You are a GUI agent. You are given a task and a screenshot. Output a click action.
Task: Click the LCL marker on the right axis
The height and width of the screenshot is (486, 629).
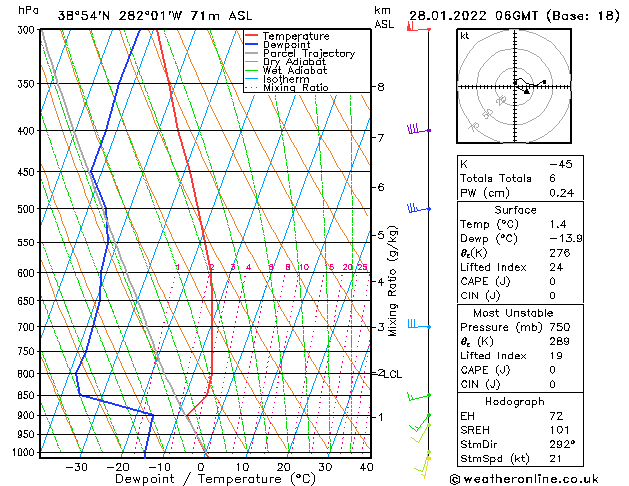click(391, 374)
